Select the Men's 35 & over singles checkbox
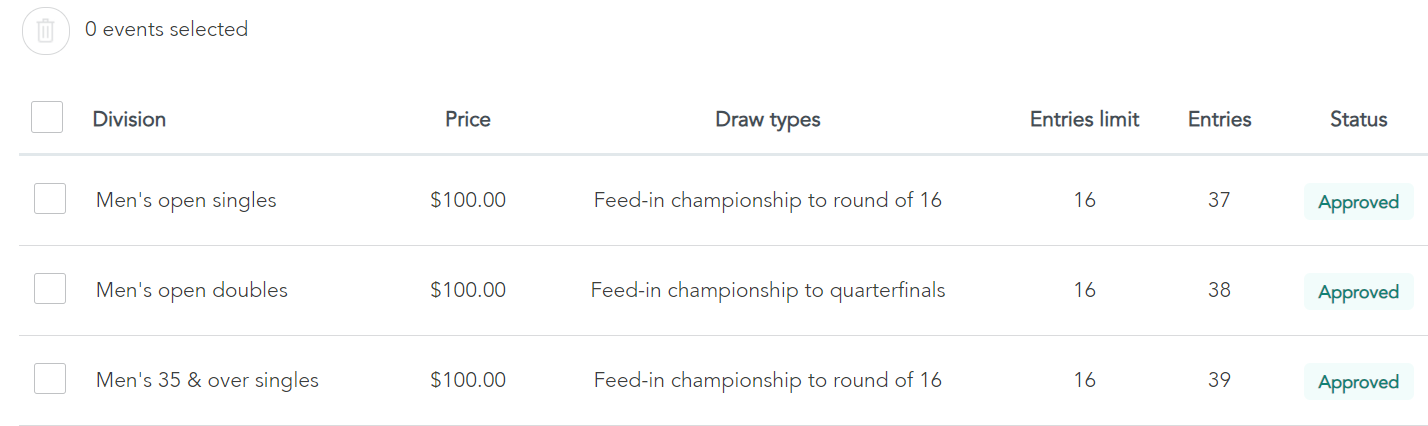1428x426 pixels. pyautogui.click(x=50, y=378)
